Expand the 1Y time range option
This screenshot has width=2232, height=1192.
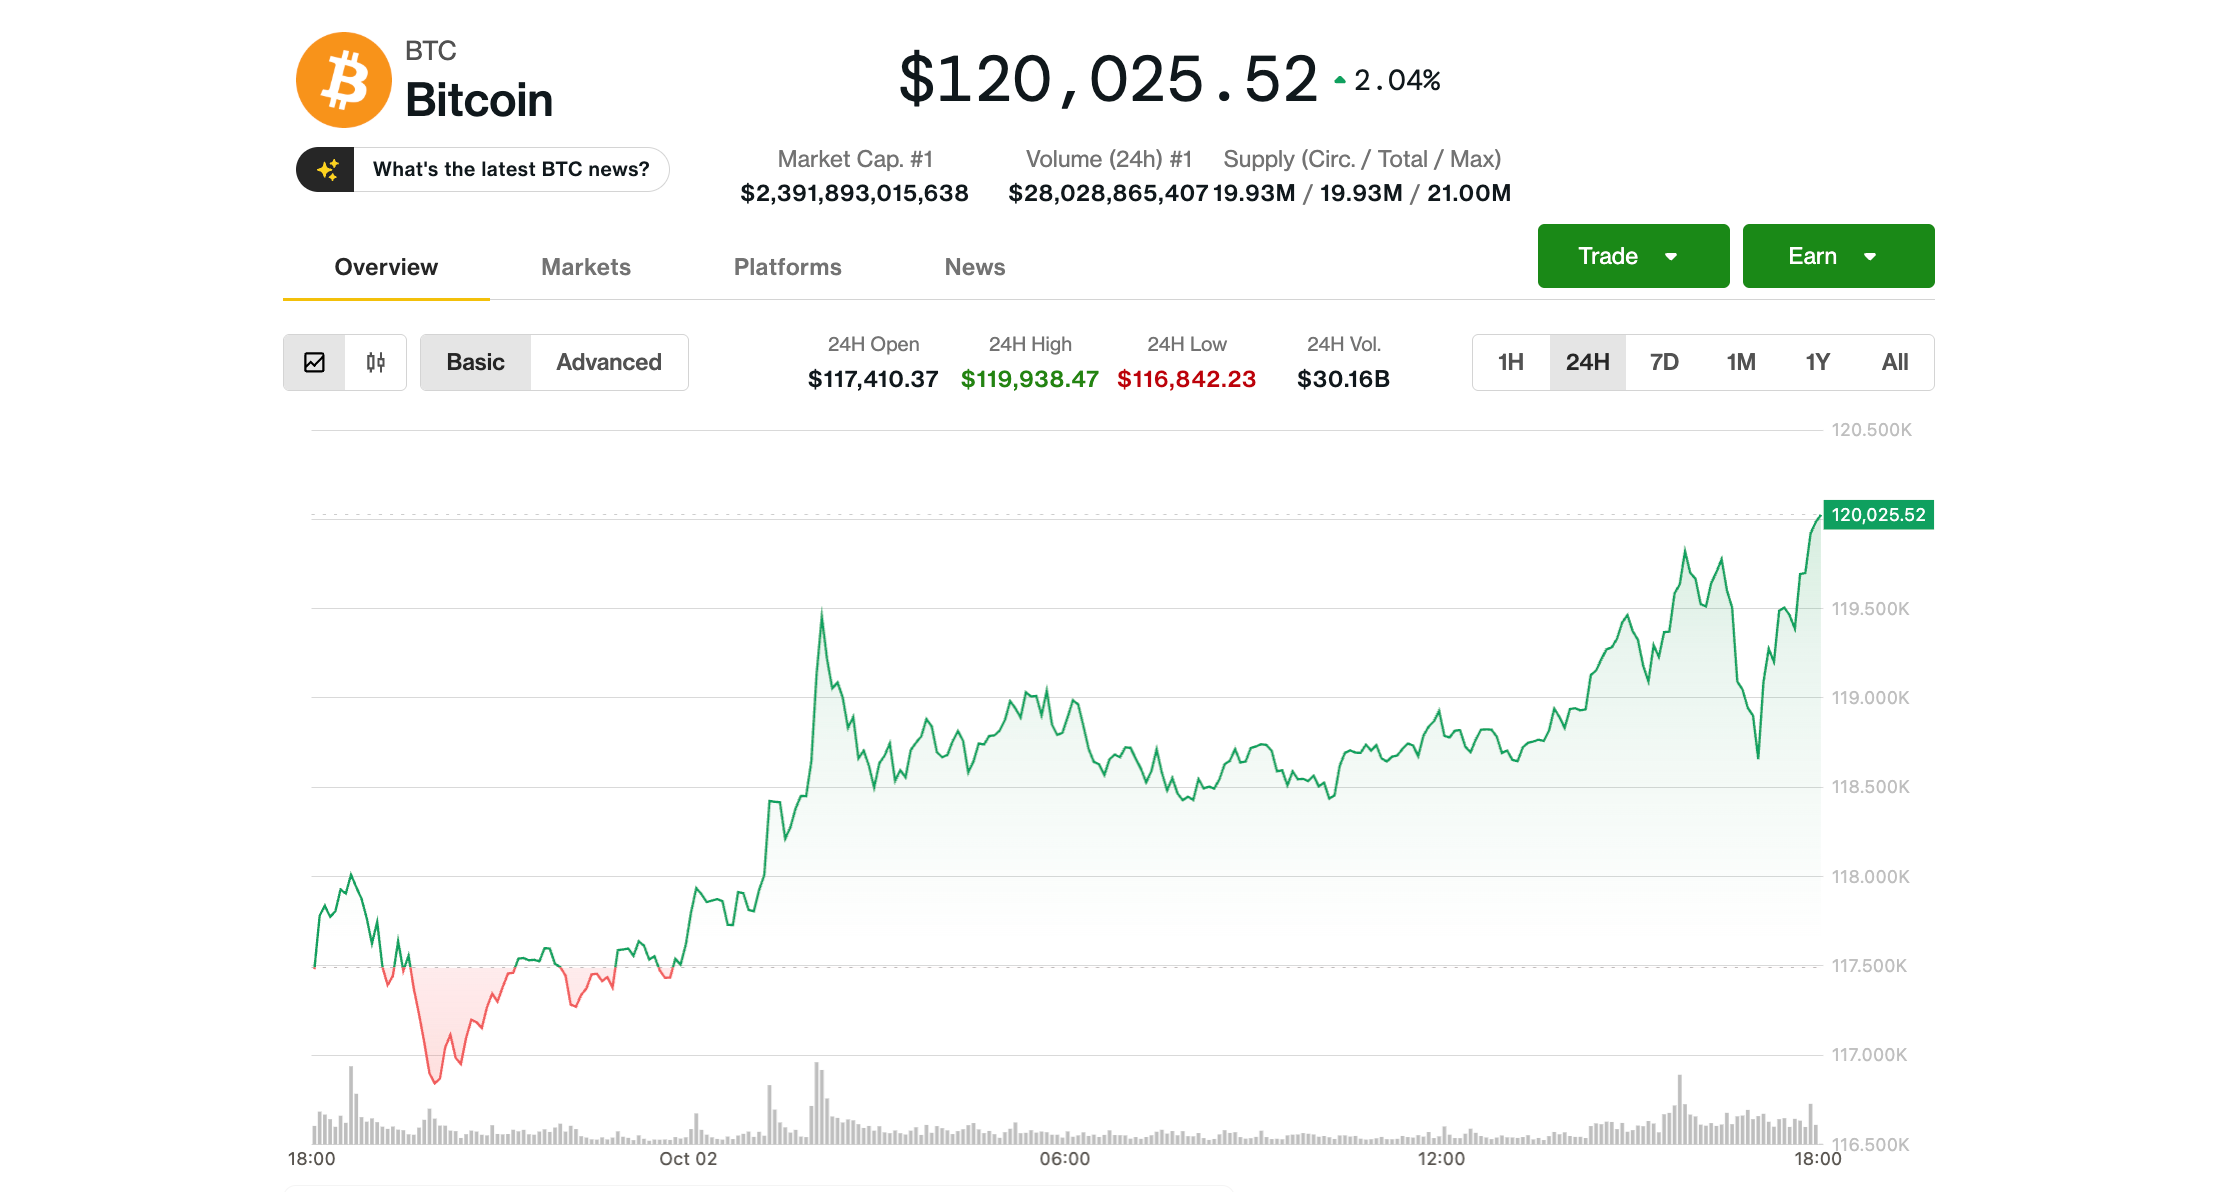click(1817, 362)
